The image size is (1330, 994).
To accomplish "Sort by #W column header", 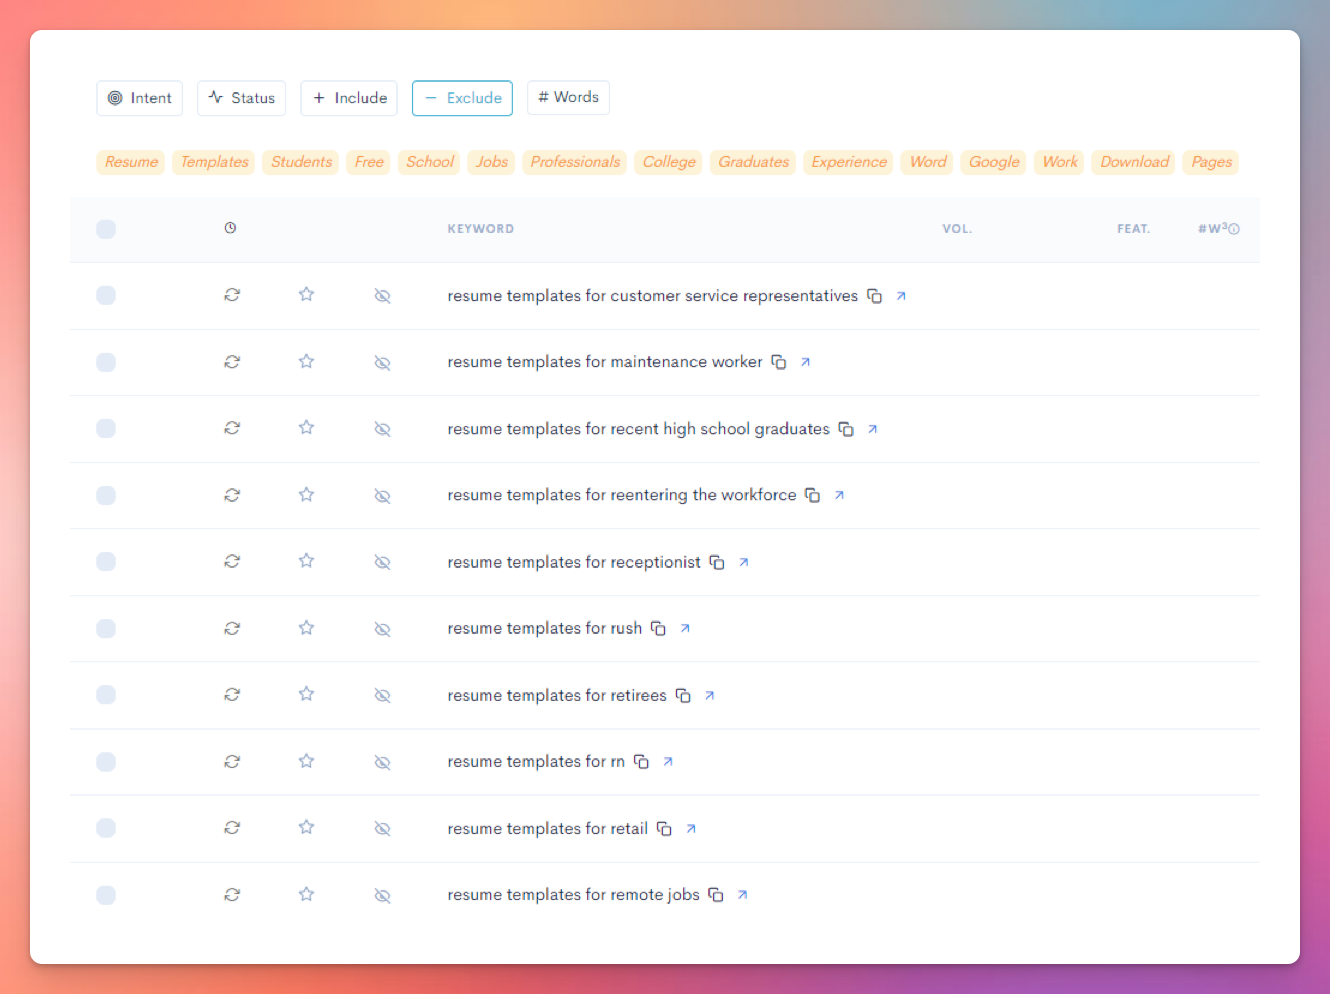I will point(1213,229).
